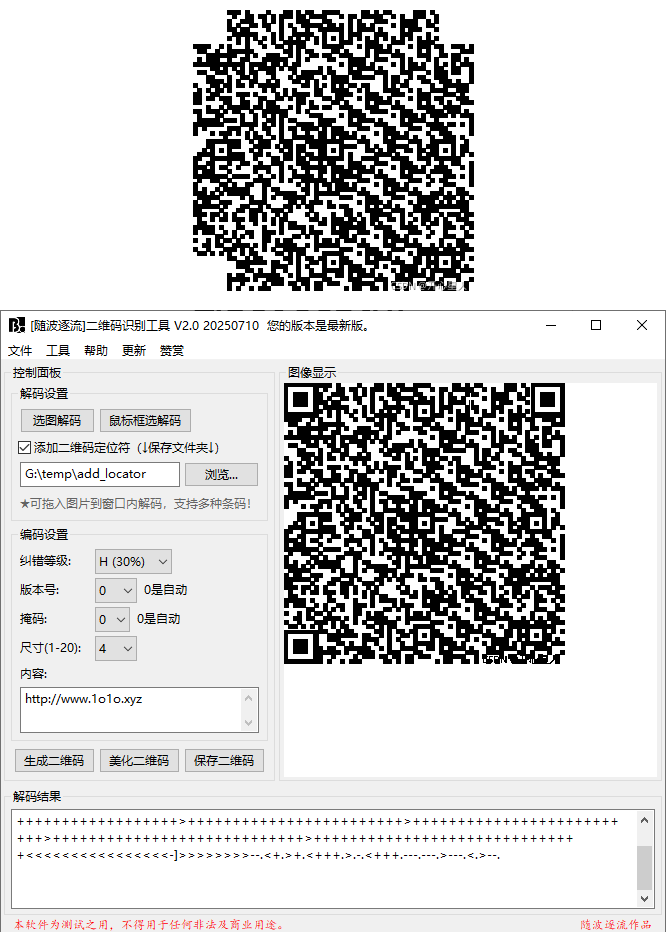Viewport: 666px width, 932px height.
Task: Click the QR code in 图像显示 panel
Action: click(x=425, y=523)
